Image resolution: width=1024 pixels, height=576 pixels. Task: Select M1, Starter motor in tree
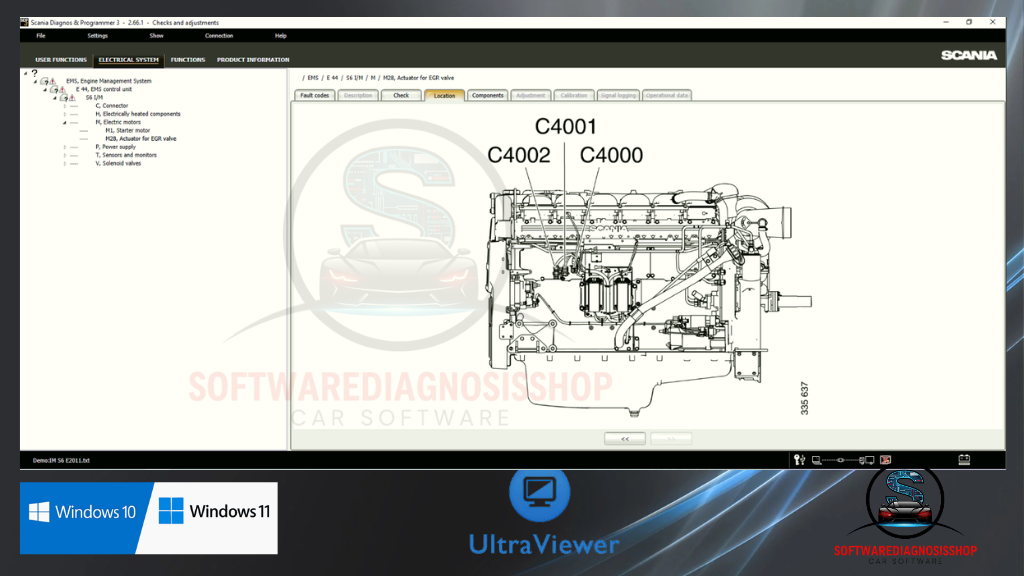click(127, 130)
